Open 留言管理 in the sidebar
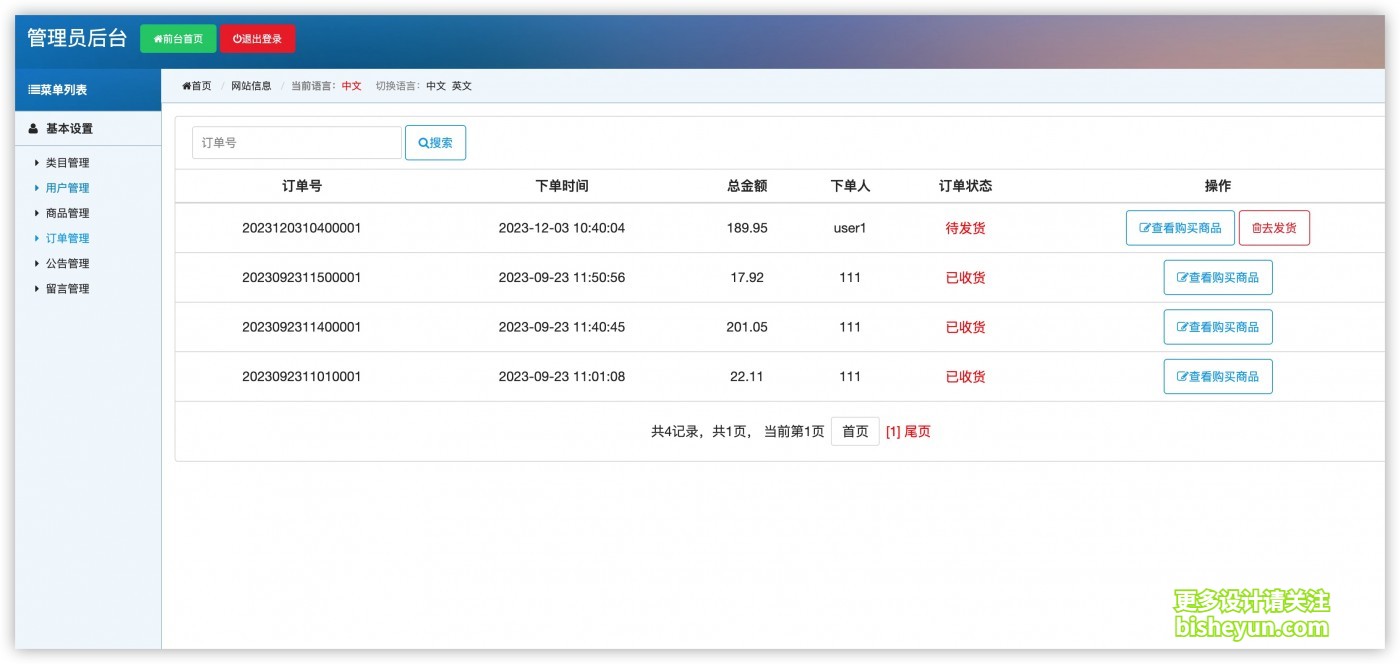Screen dimensions: 1400x664 coord(67,289)
